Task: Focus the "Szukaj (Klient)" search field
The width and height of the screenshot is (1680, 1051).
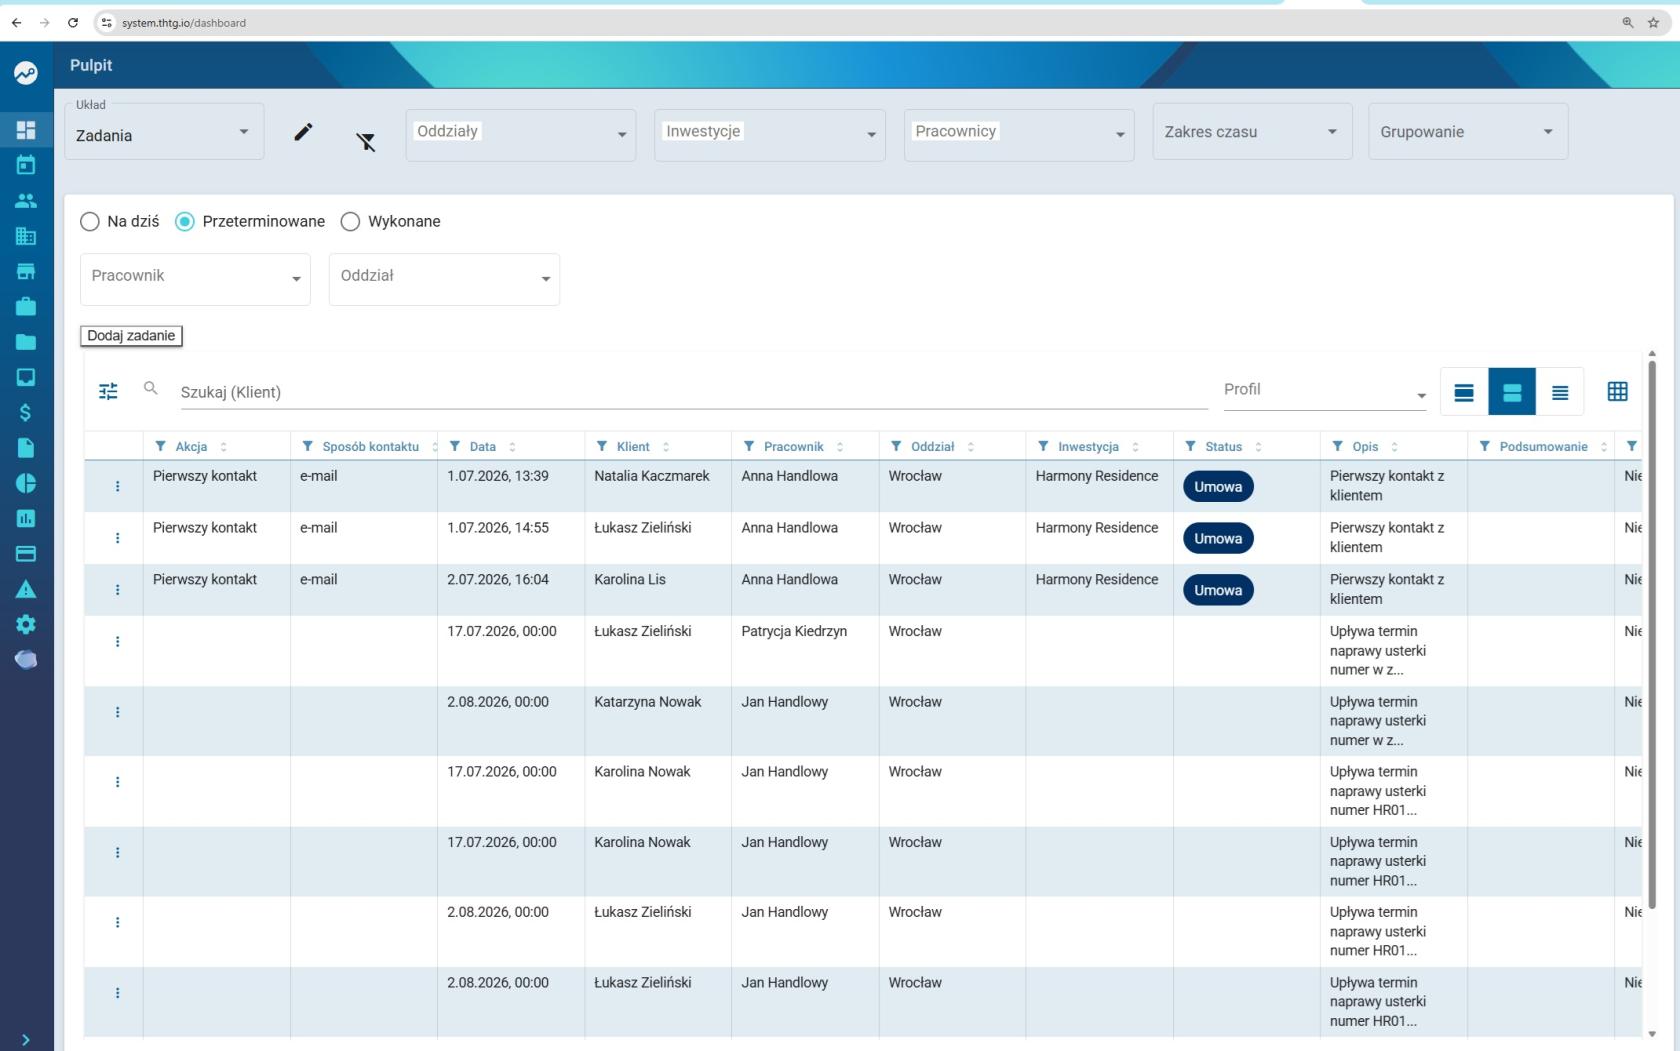Action: (x=694, y=392)
